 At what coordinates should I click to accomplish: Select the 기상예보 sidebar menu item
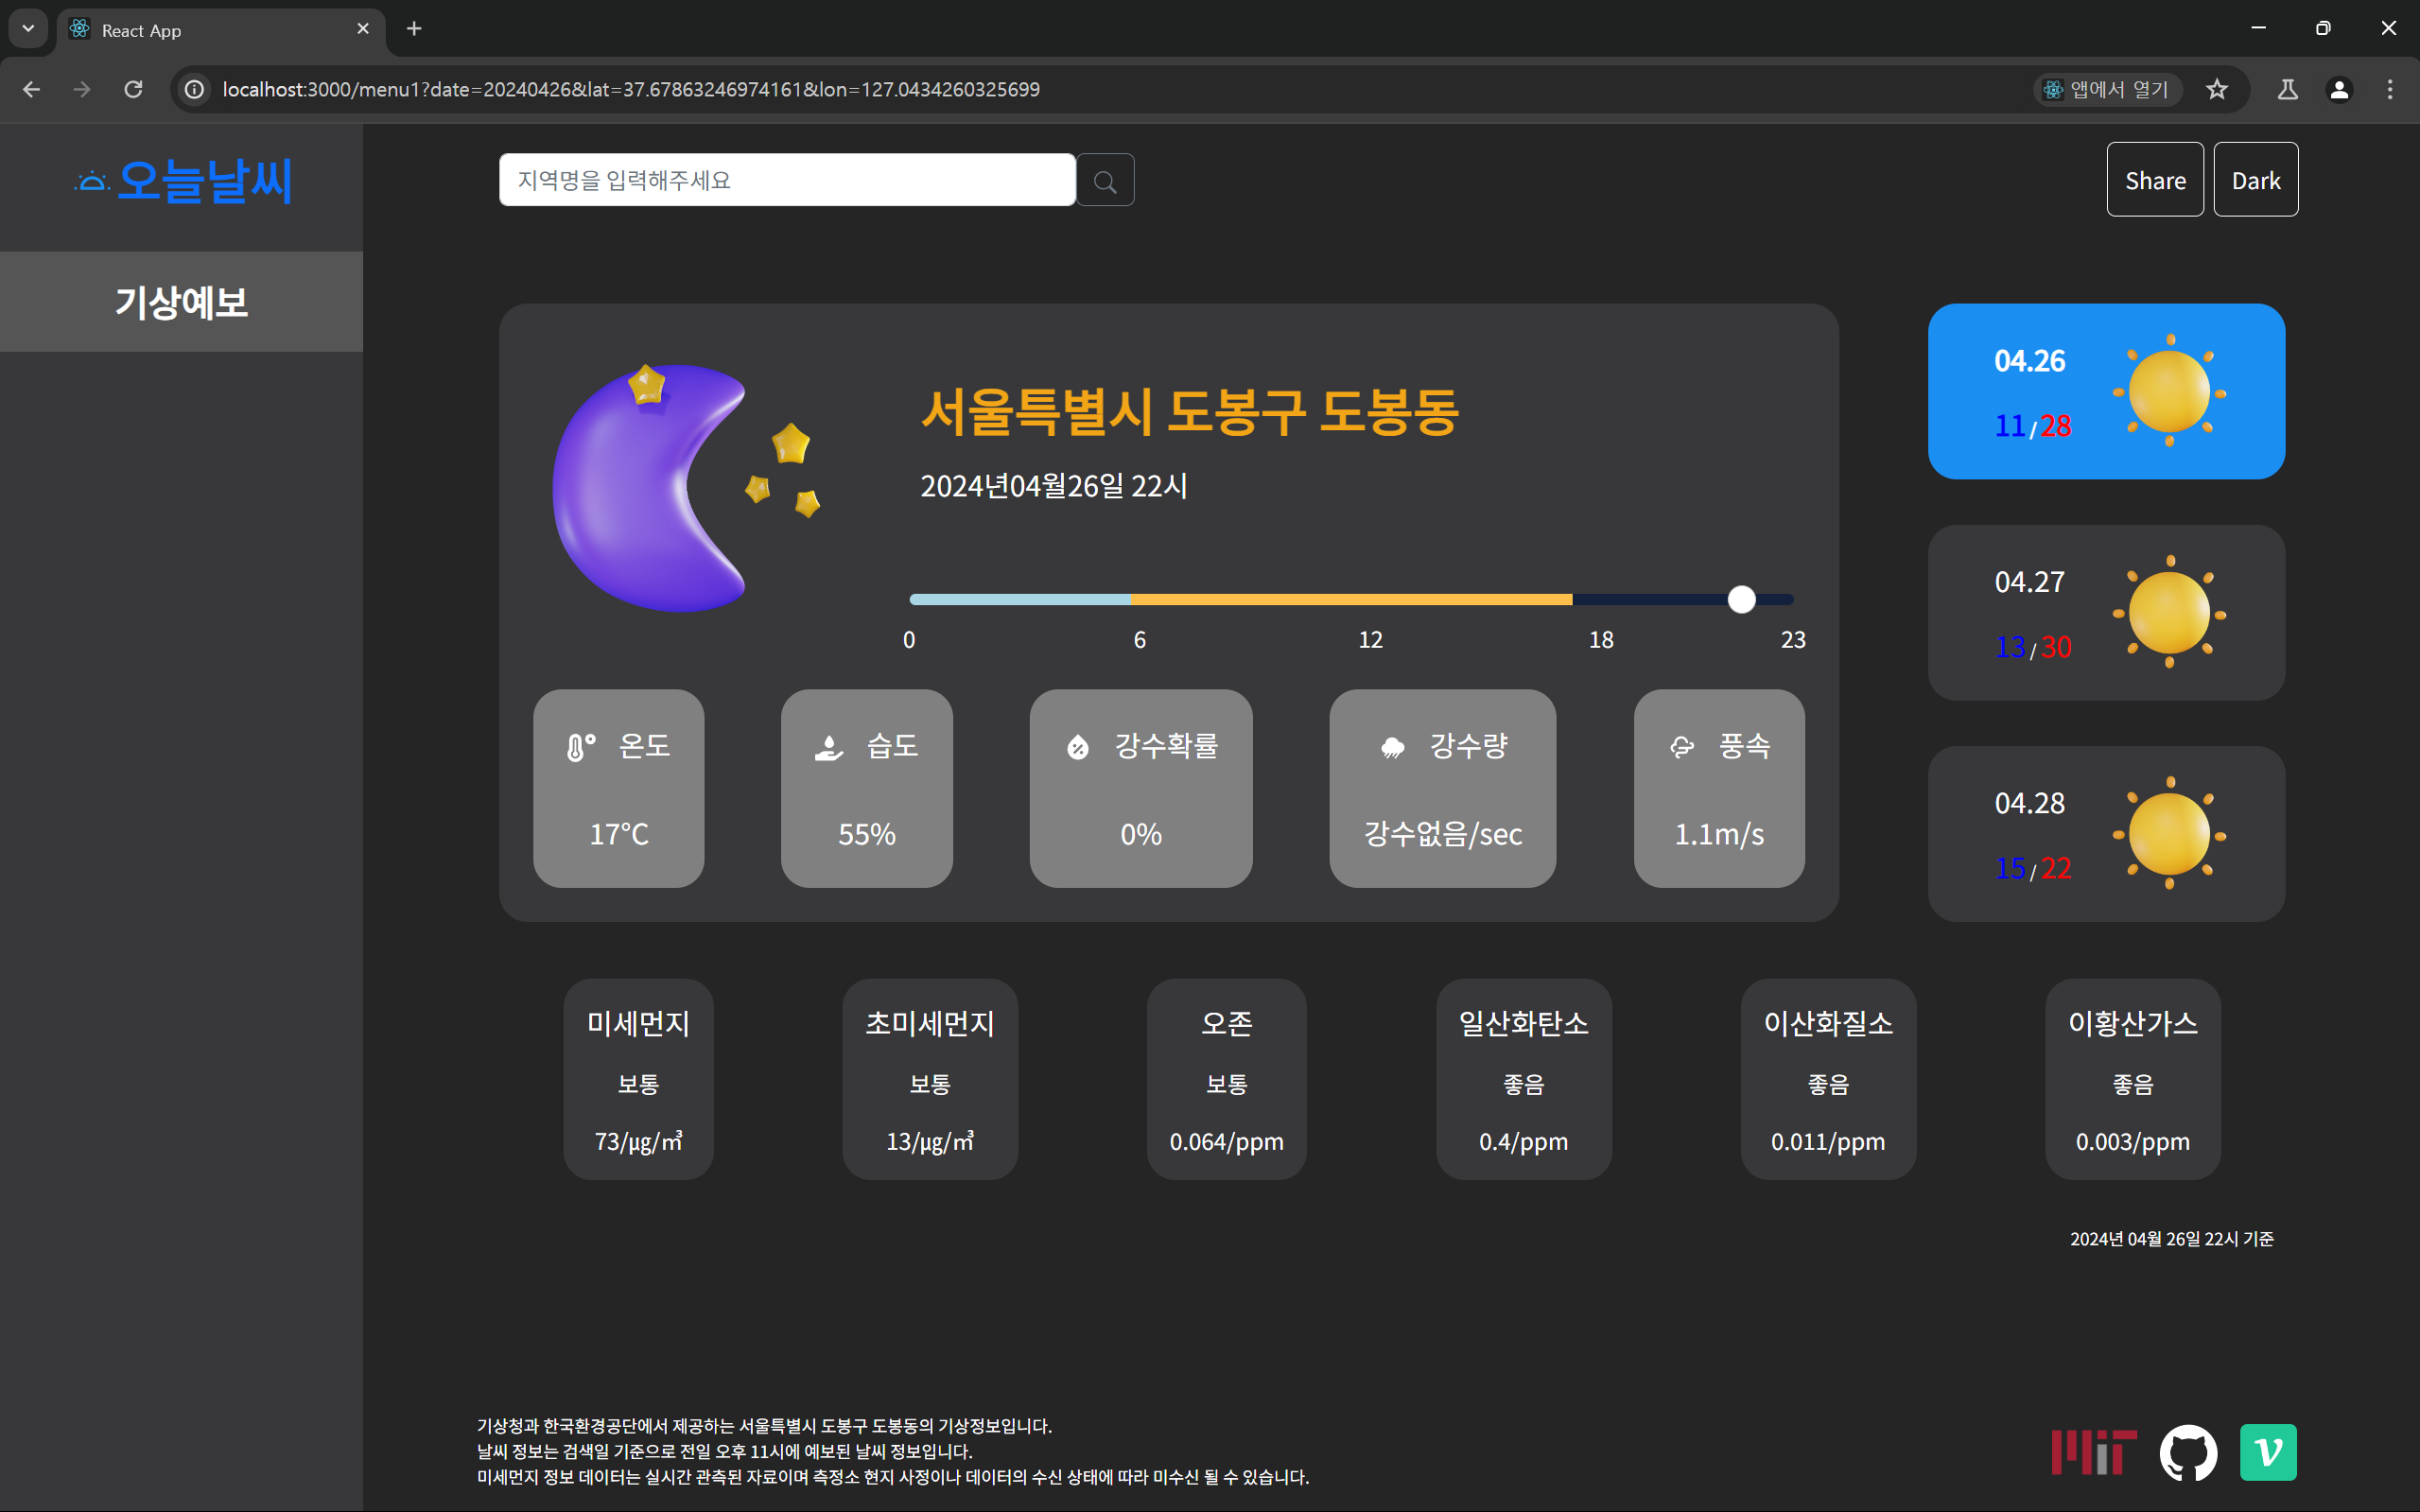[x=181, y=301]
